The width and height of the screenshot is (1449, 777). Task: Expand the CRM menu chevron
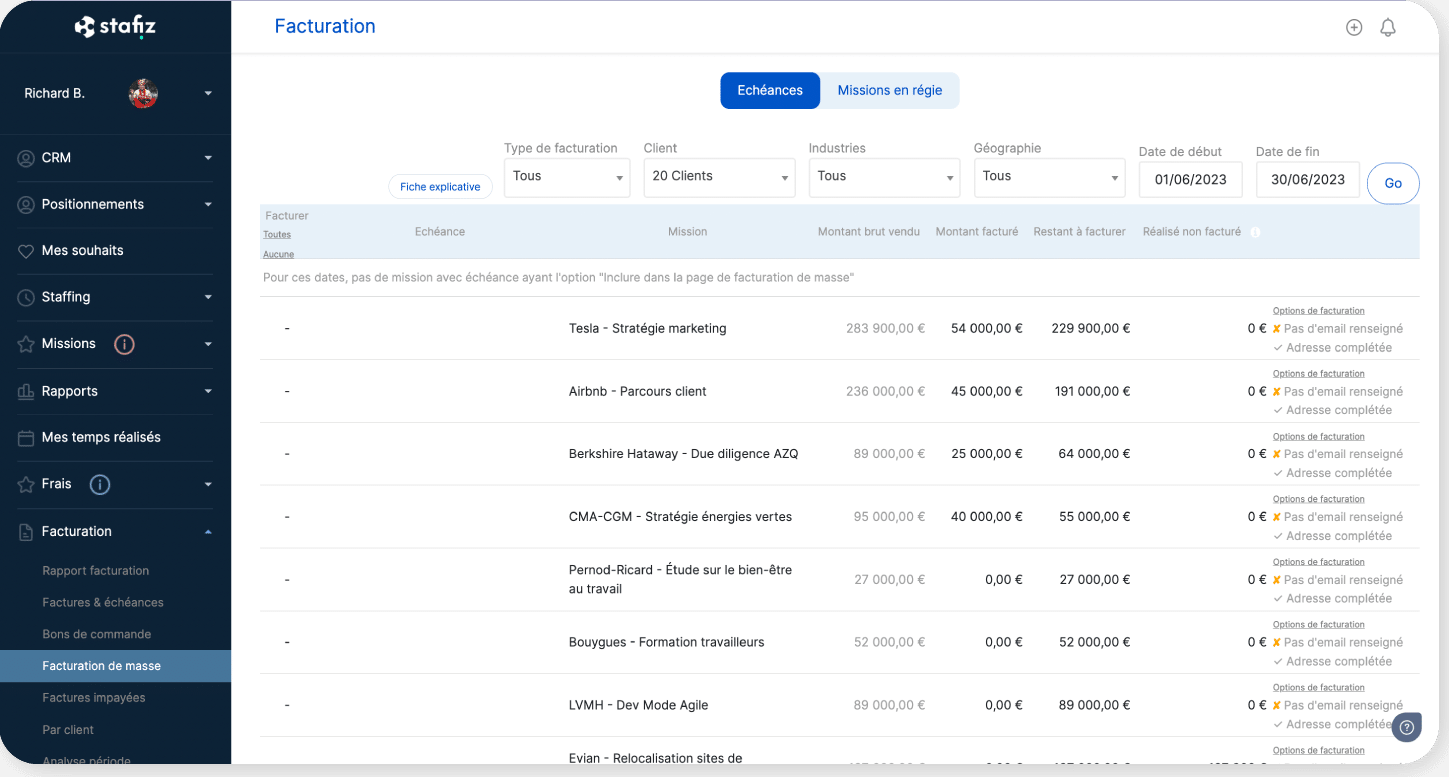tap(208, 158)
